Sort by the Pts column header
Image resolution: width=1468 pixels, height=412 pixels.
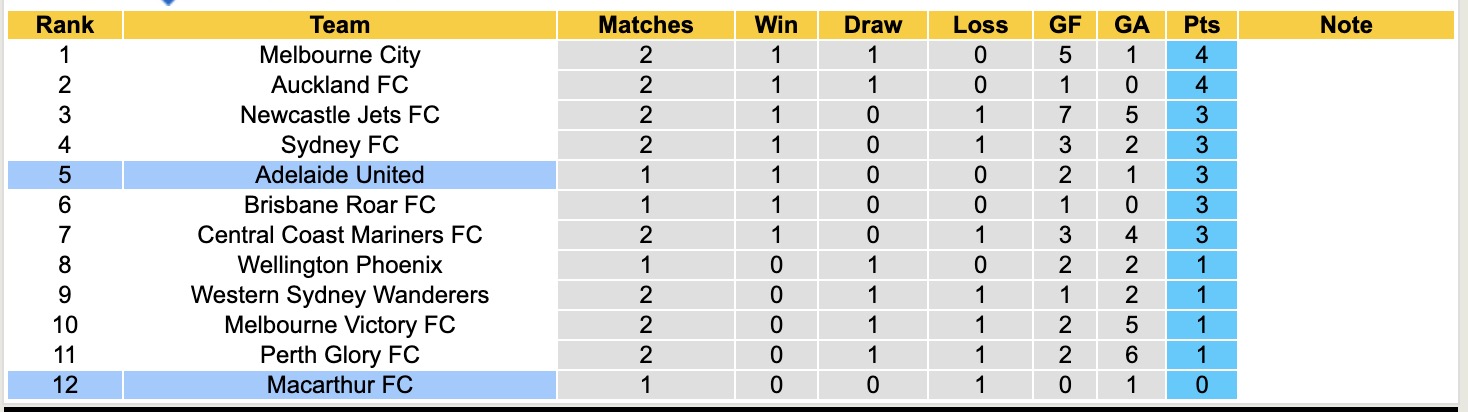(1201, 25)
